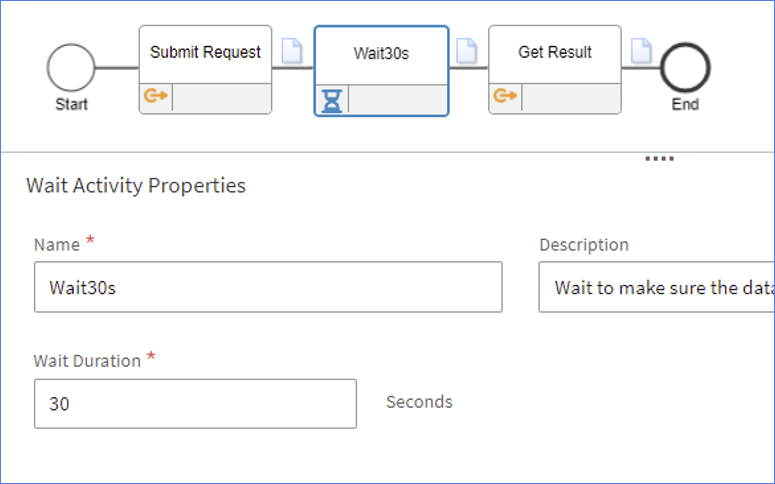The height and width of the screenshot is (484, 775).
Task: Click the Description field label
Action: [584, 245]
